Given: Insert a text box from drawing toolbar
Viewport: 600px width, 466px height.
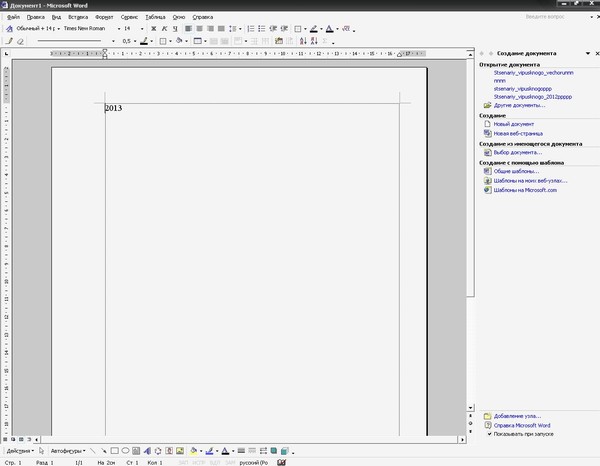Looking at the screenshot, I should pyautogui.click(x=136, y=451).
